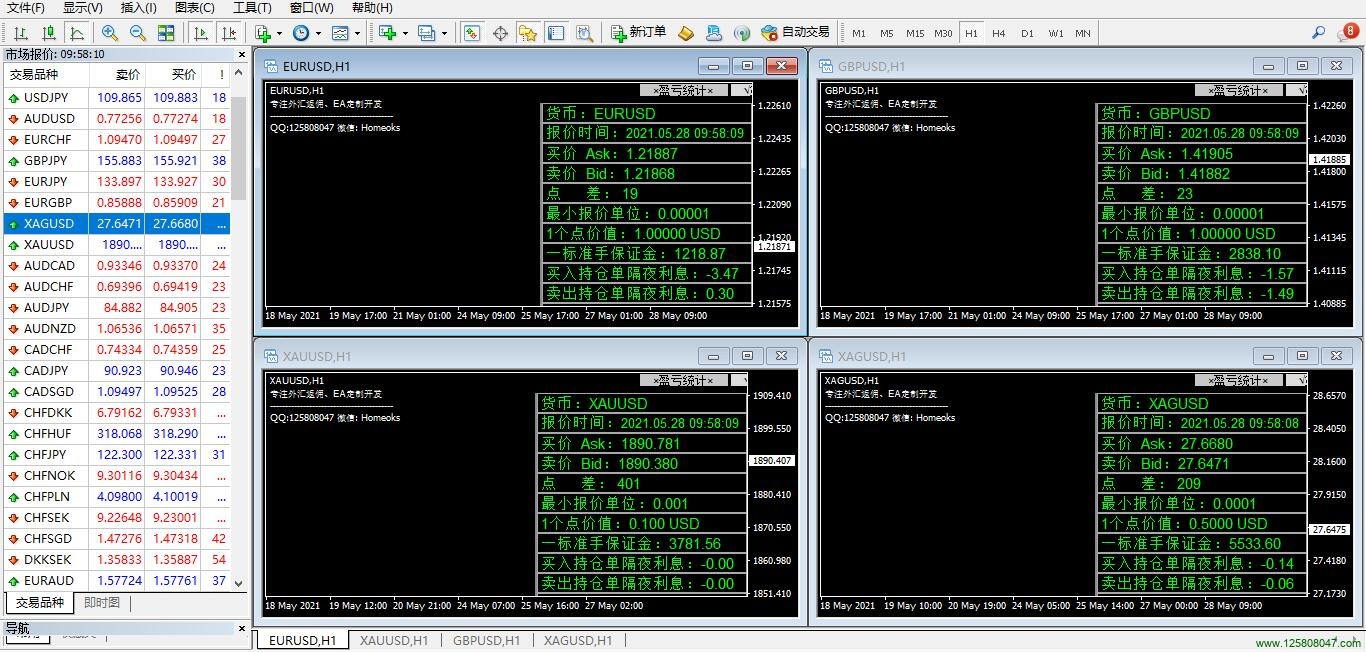Click the zoom out magnifier icon
This screenshot has height=652, width=1366.
[138, 33]
